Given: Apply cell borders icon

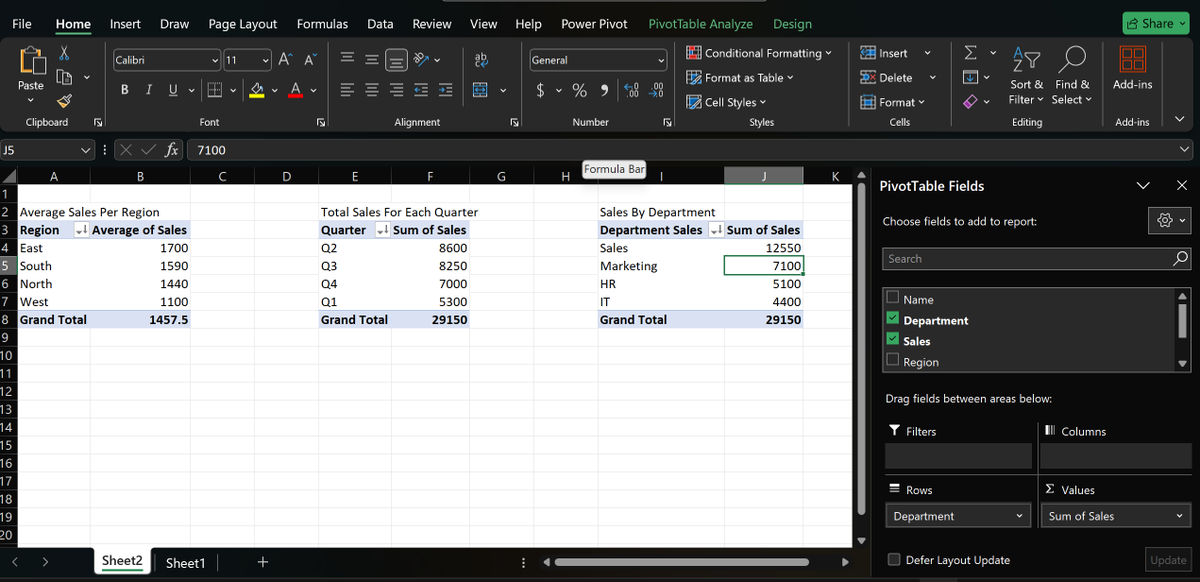Looking at the screenshot, I should [213, 90].
